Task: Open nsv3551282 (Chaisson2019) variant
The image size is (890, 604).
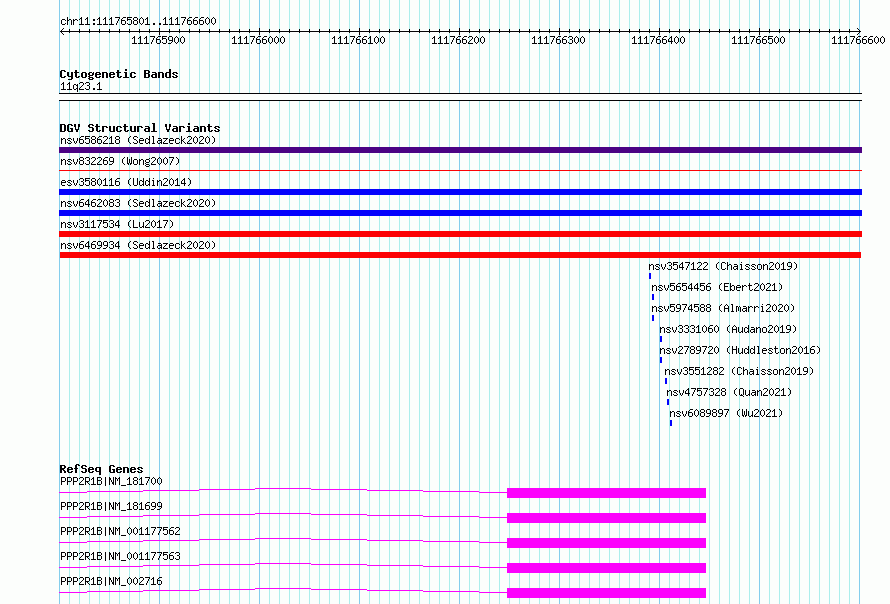Action: (x=739, y=371)
